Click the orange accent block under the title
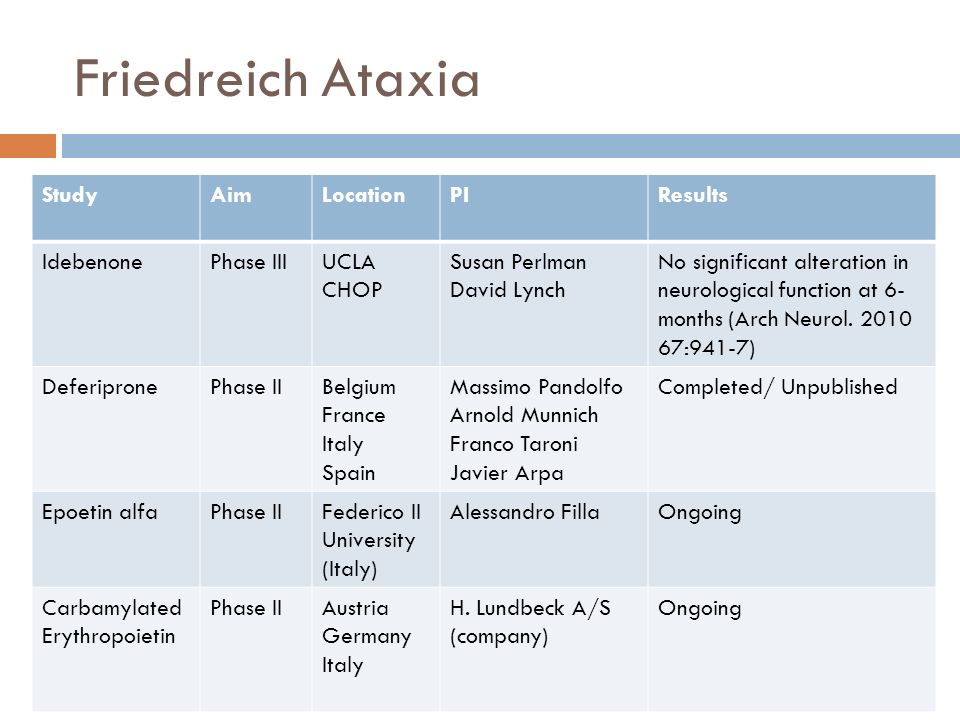This screenshot has height=720, width=960. 28,146
